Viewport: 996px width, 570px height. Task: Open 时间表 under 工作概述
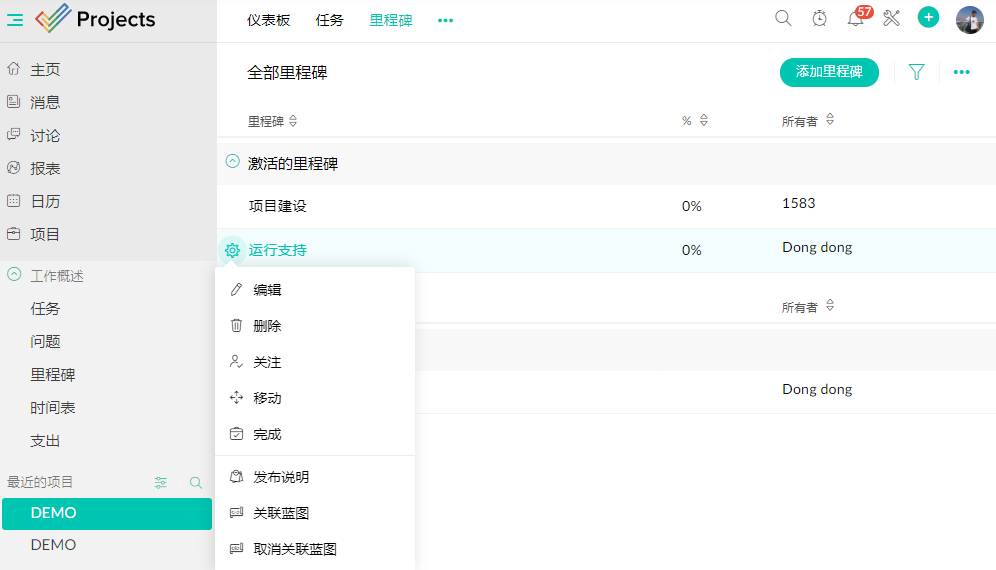click(53, 408)
